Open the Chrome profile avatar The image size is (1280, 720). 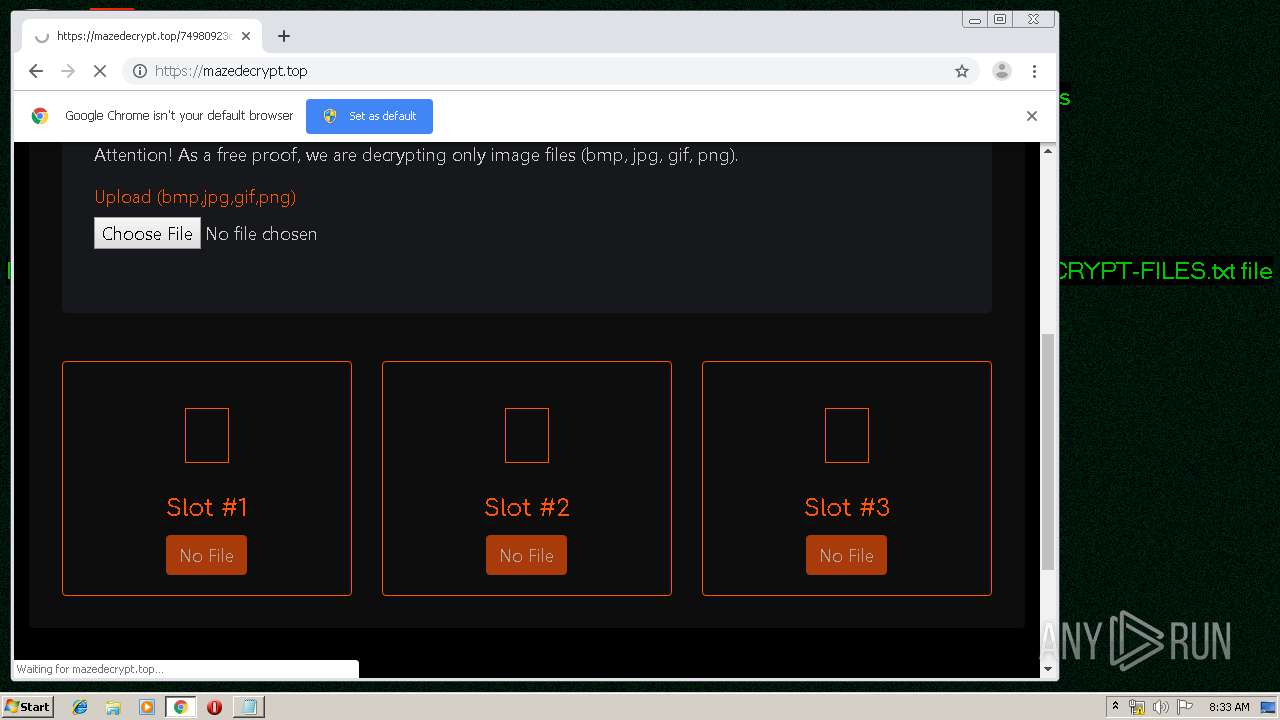click(1001, 71)
